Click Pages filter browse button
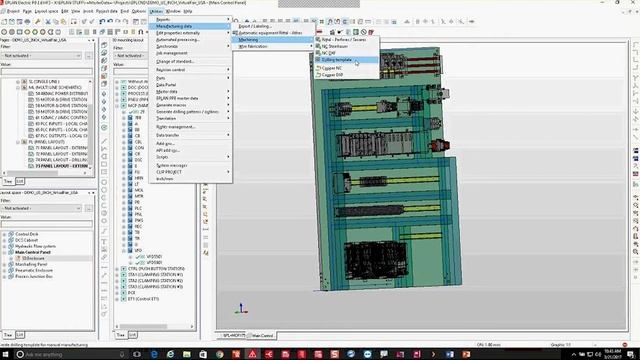The height and width of the screenshot is (360, 640). tap(89, 56)
